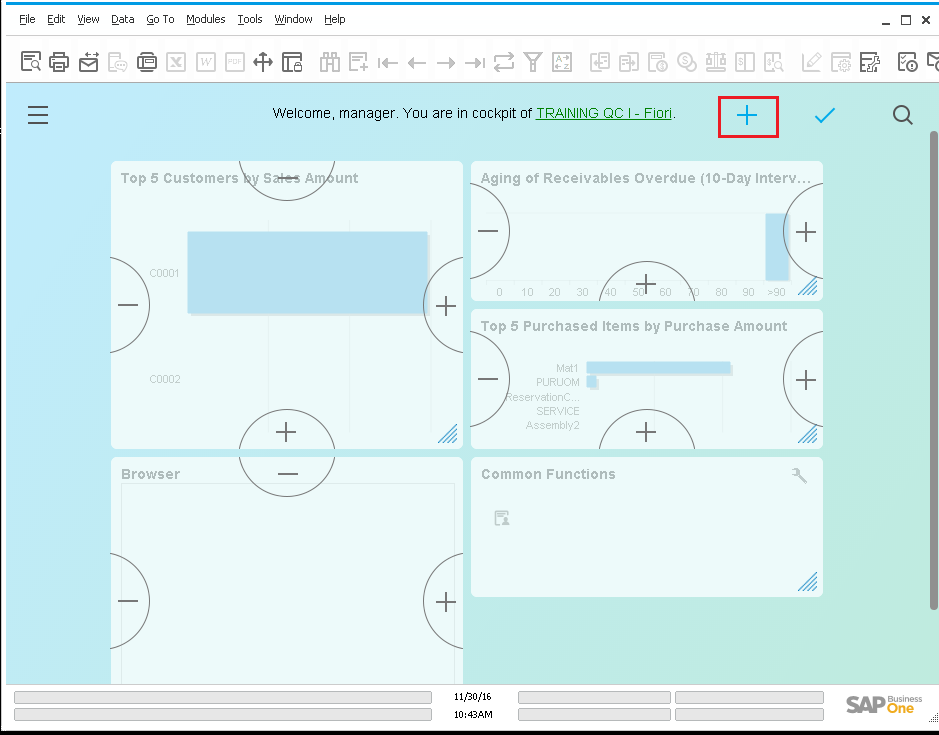The image size is (939, 735).
Task: Click the status bar progress indicator
Action: [x=222, y=697]
